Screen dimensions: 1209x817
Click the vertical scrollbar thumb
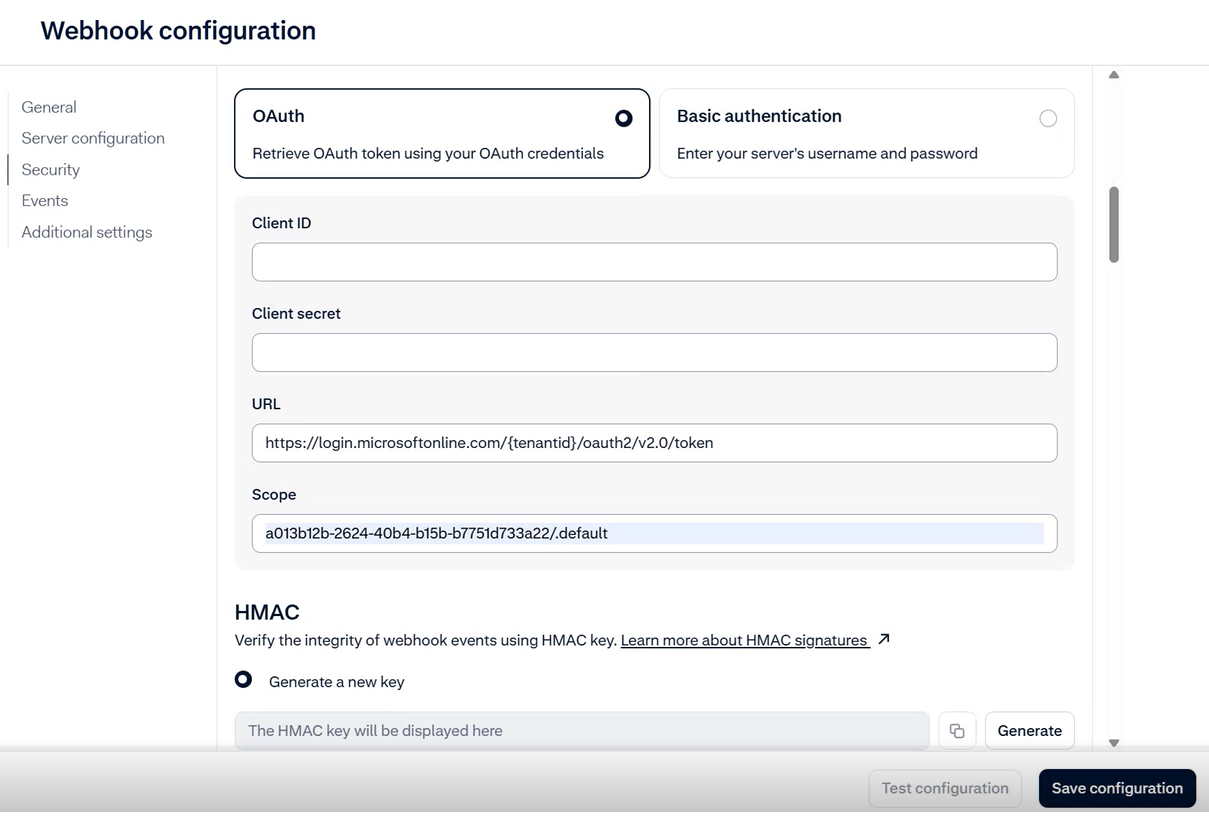pyautogui.click(x=1113, y=226)
